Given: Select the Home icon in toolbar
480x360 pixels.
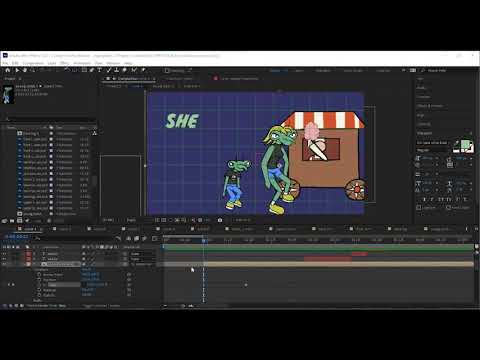Looking at the screenshot, I should pos(8,70).
